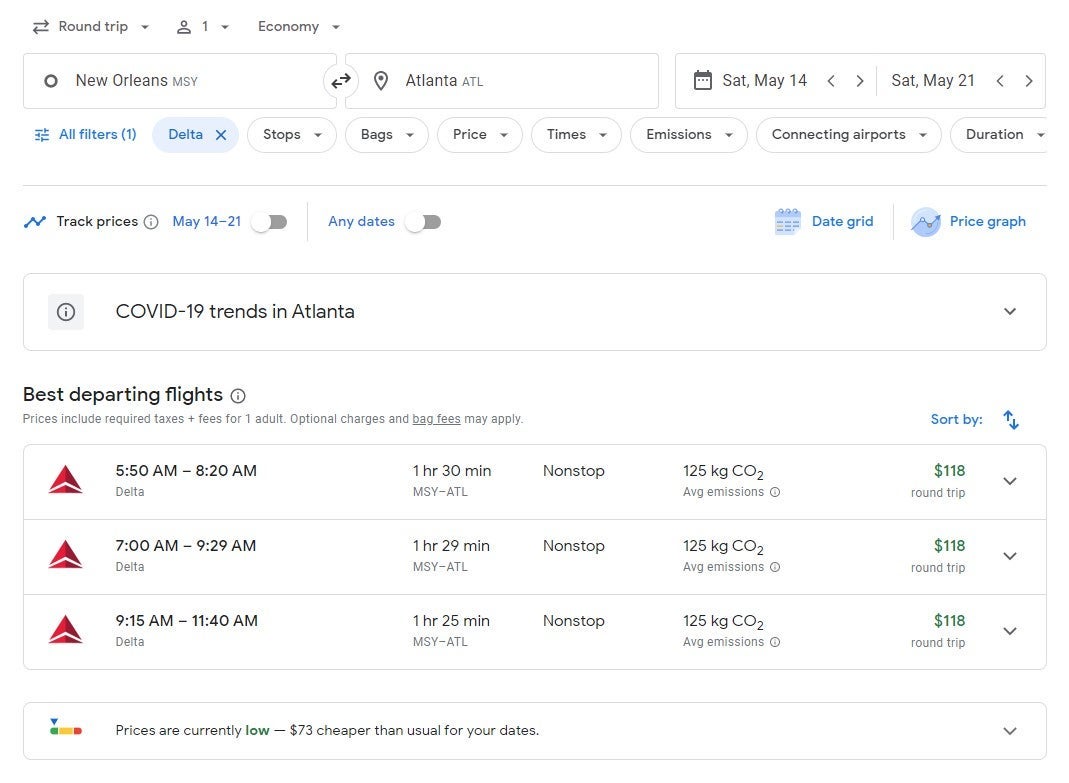Click info icon beside Best departing flights
This screenshot has width=1069, height=783.
pos(238,396)
